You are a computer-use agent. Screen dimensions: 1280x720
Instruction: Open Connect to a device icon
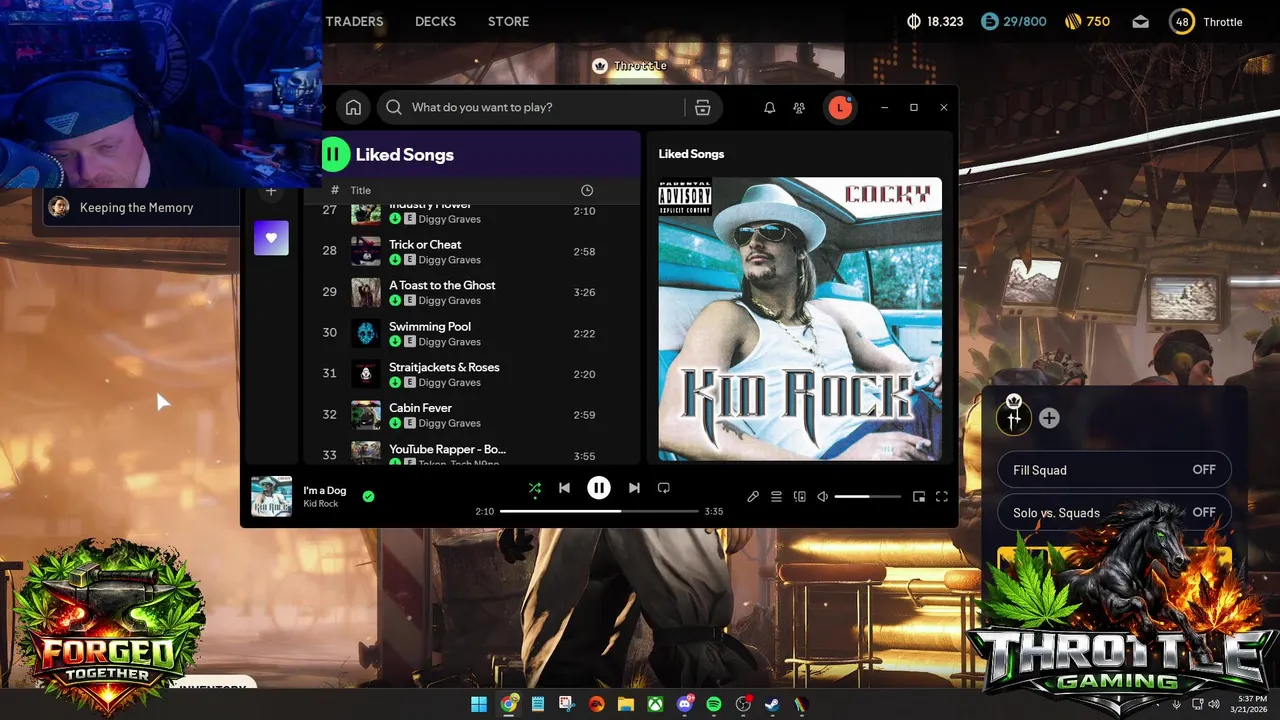(799, 496)
